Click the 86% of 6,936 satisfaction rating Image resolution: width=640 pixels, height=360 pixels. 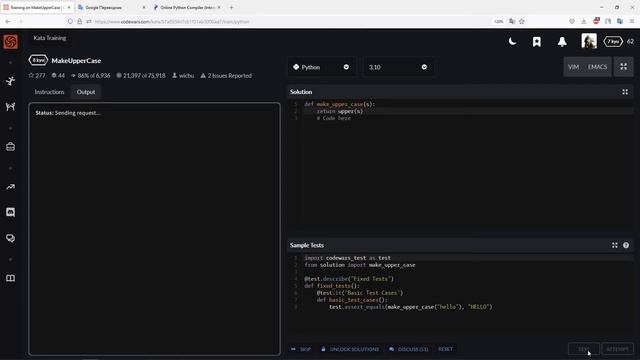90,76
